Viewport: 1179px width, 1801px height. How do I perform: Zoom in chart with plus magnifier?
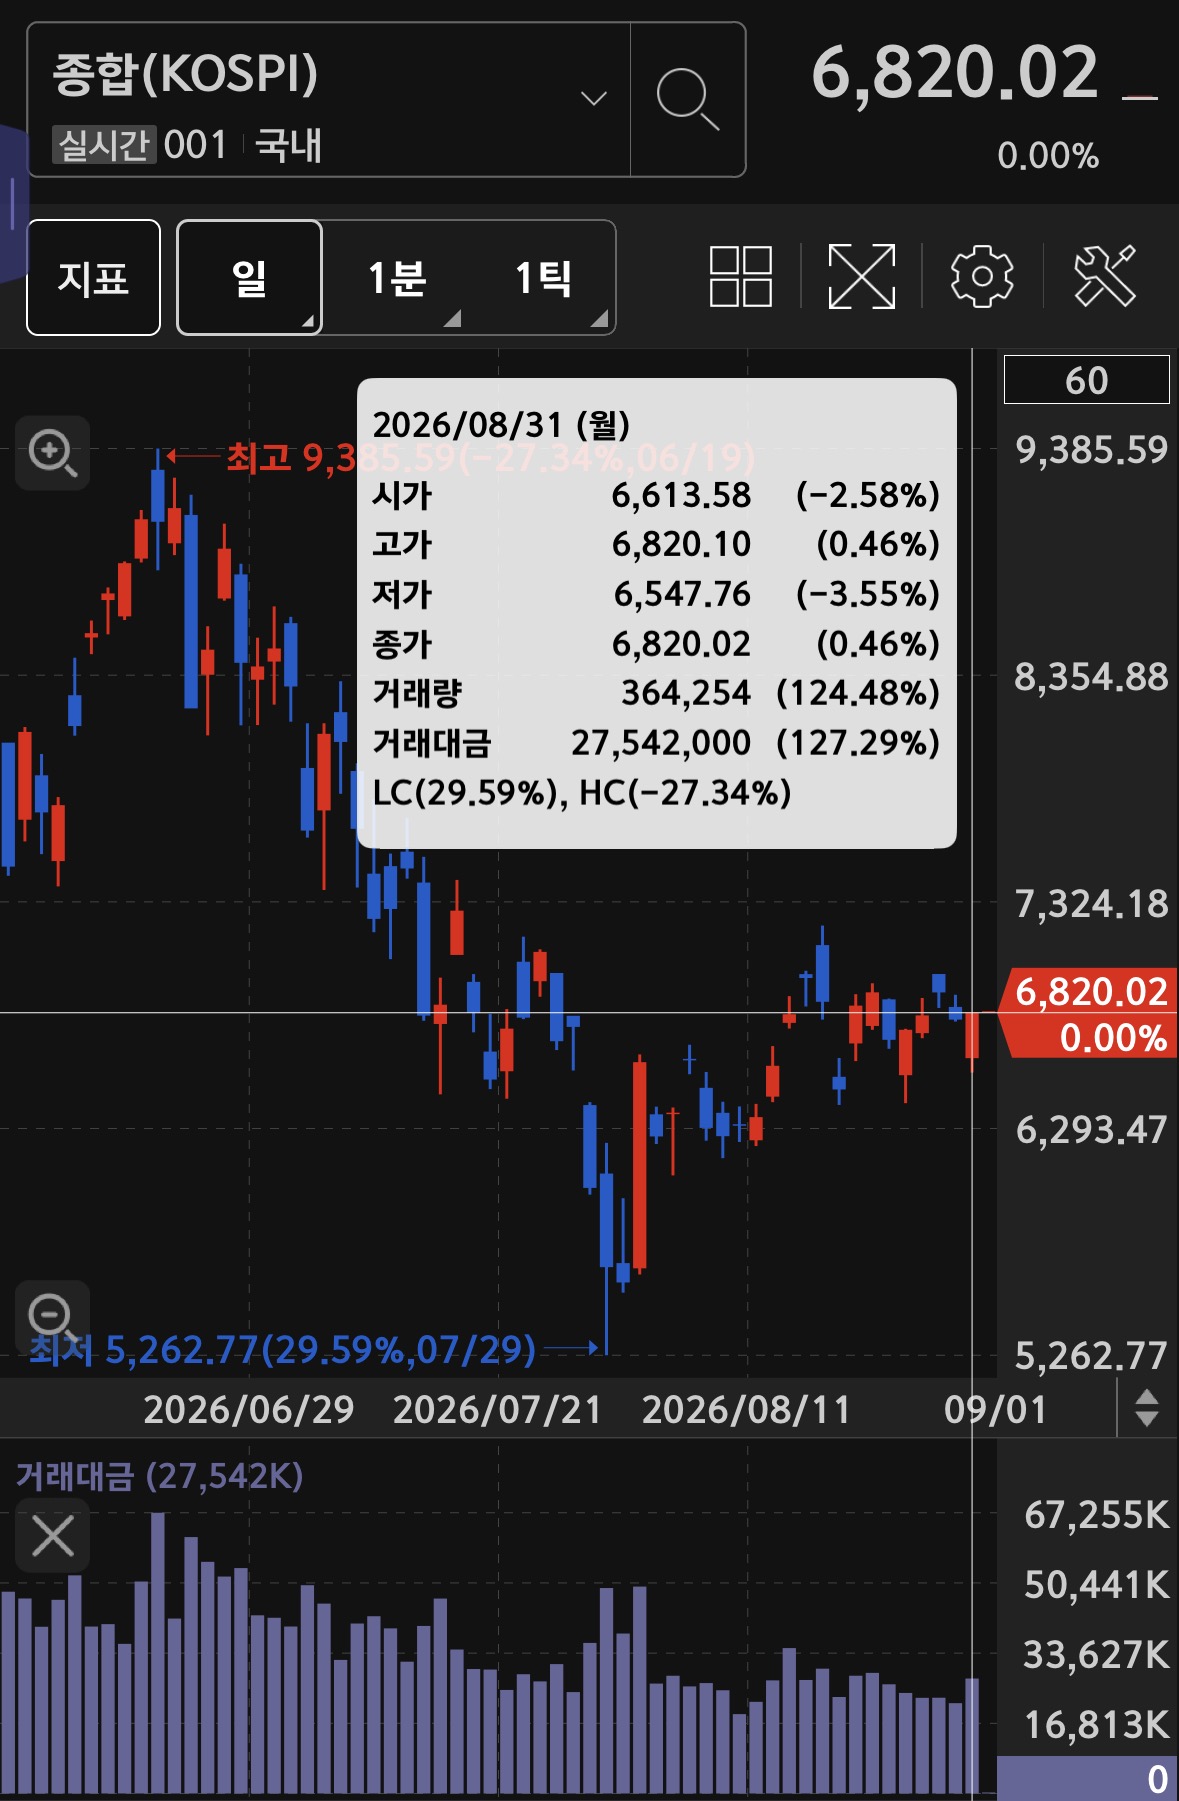pos(53,453)
